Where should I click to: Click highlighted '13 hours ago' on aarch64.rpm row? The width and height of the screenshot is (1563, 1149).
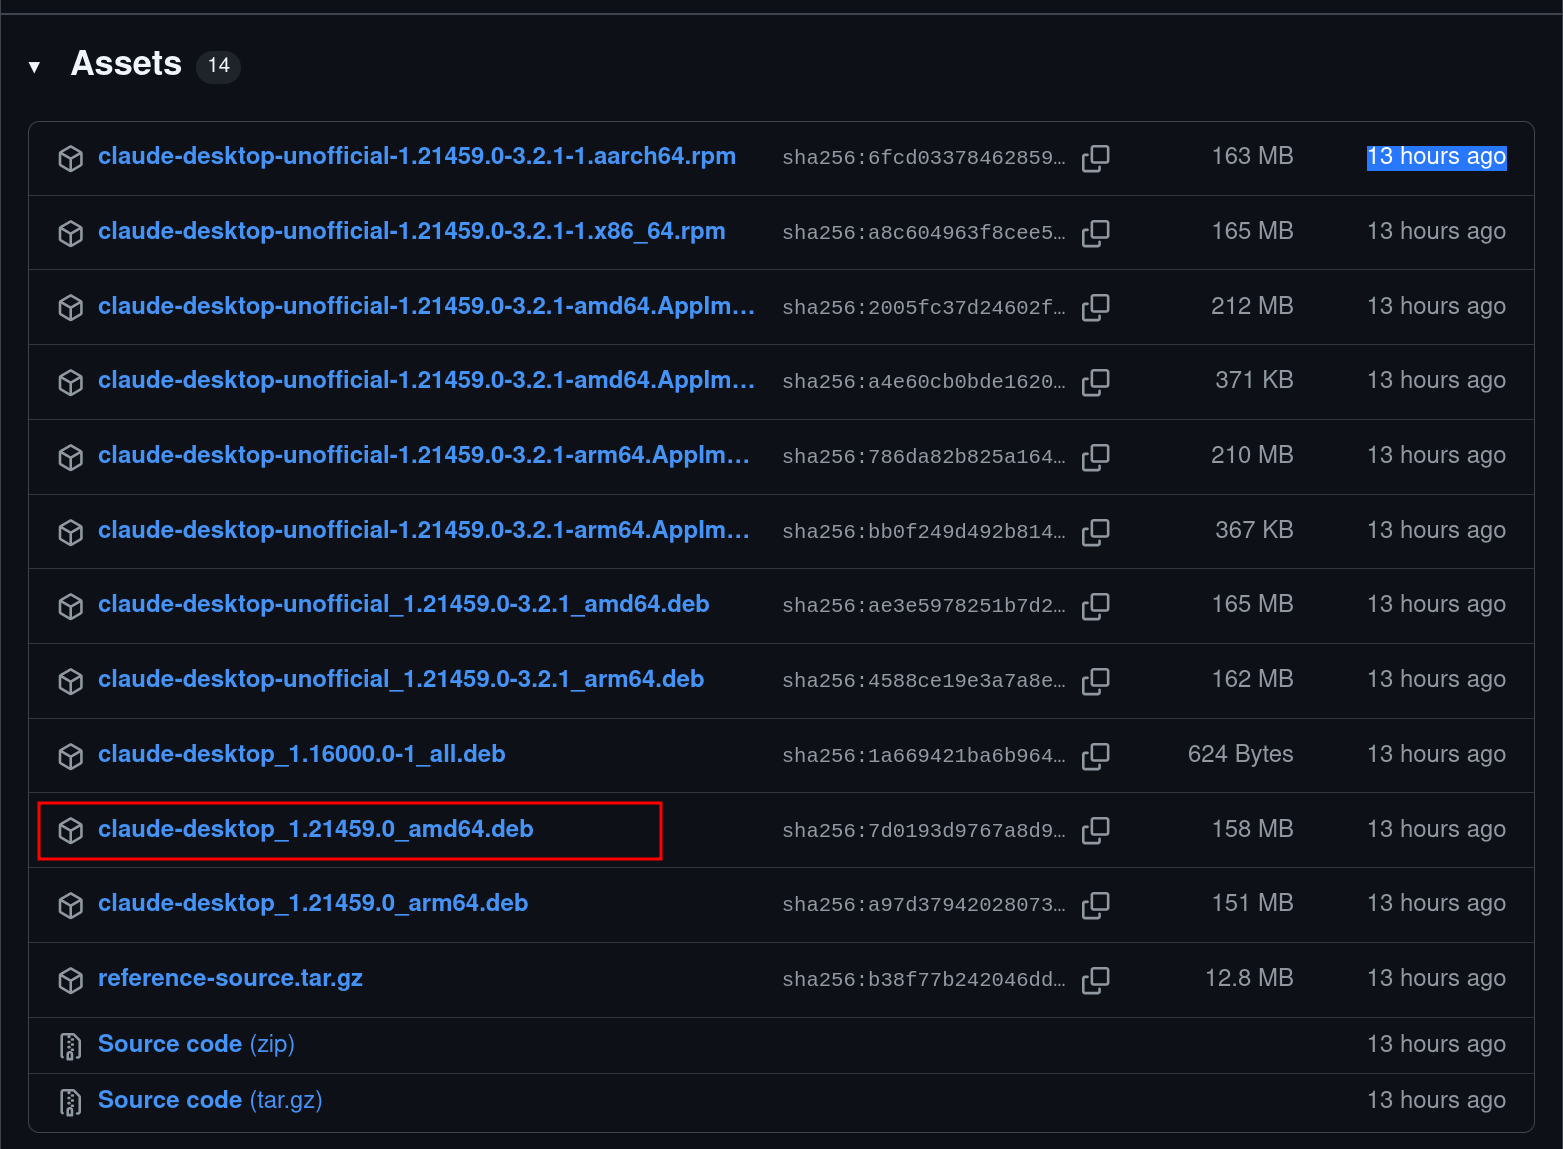[1436, 157]
